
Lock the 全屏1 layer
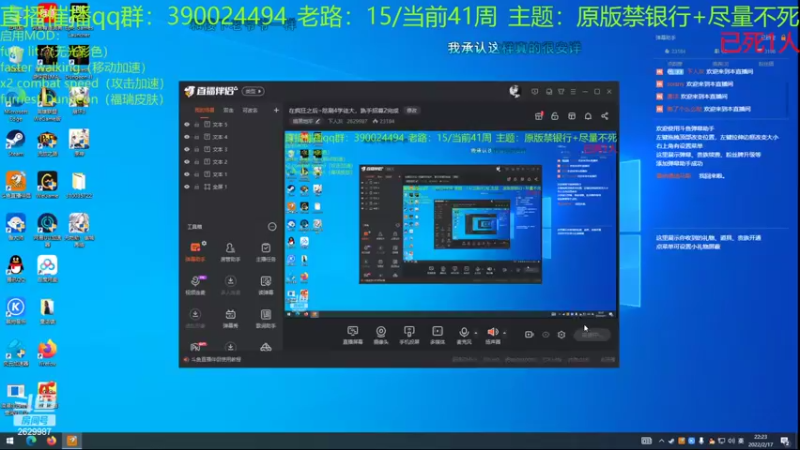click(196, 187)
